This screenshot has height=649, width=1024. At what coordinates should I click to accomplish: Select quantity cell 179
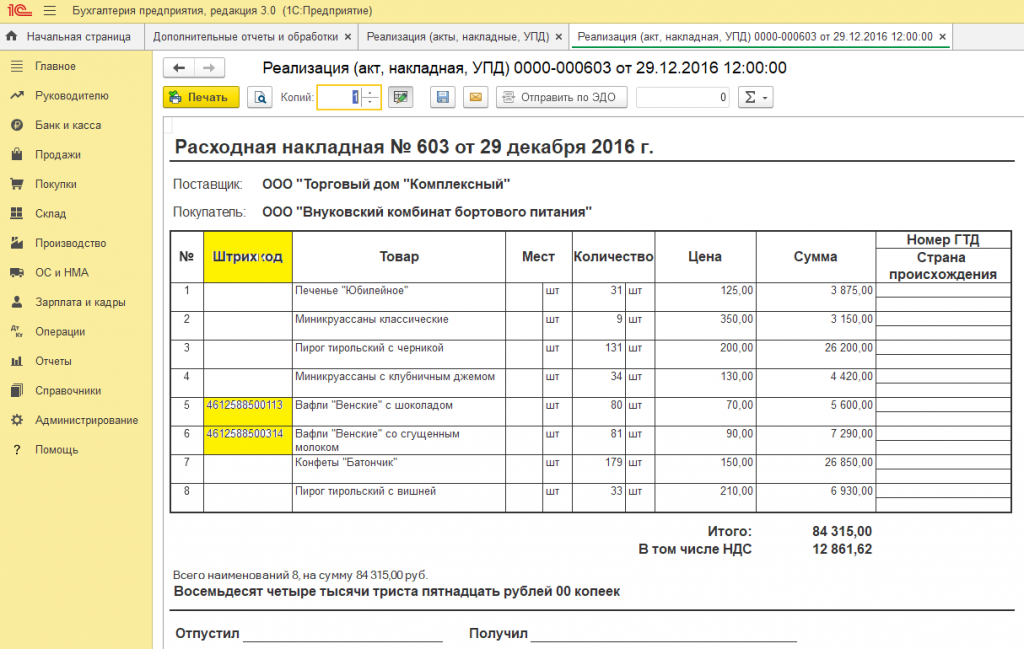pos(599,469)
